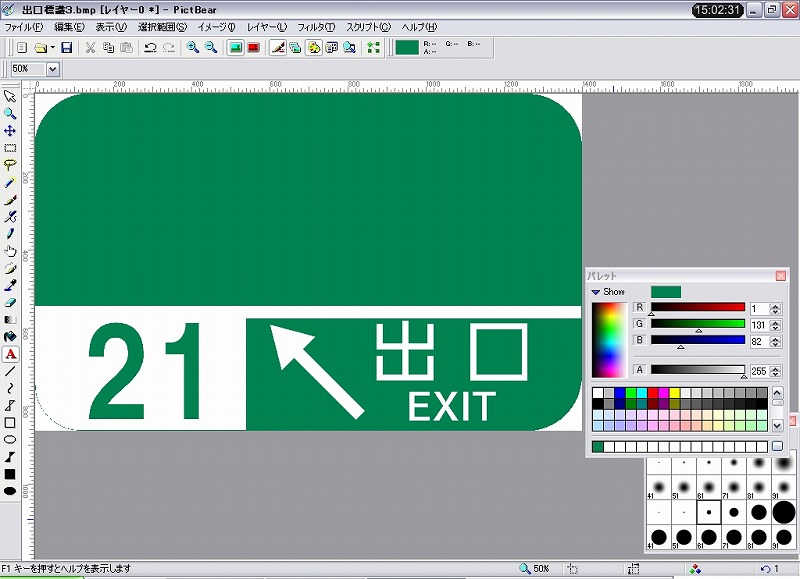Select the filled Ellipse tool
Viewport: 800px width, 579px height.
pyautogui.click(x=10, y=491)
